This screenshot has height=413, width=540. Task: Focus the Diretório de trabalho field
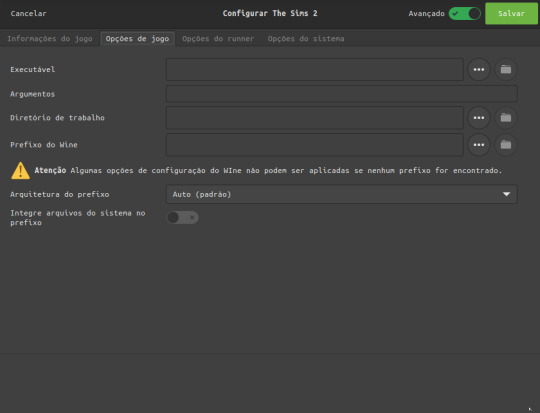coord(315,118)
